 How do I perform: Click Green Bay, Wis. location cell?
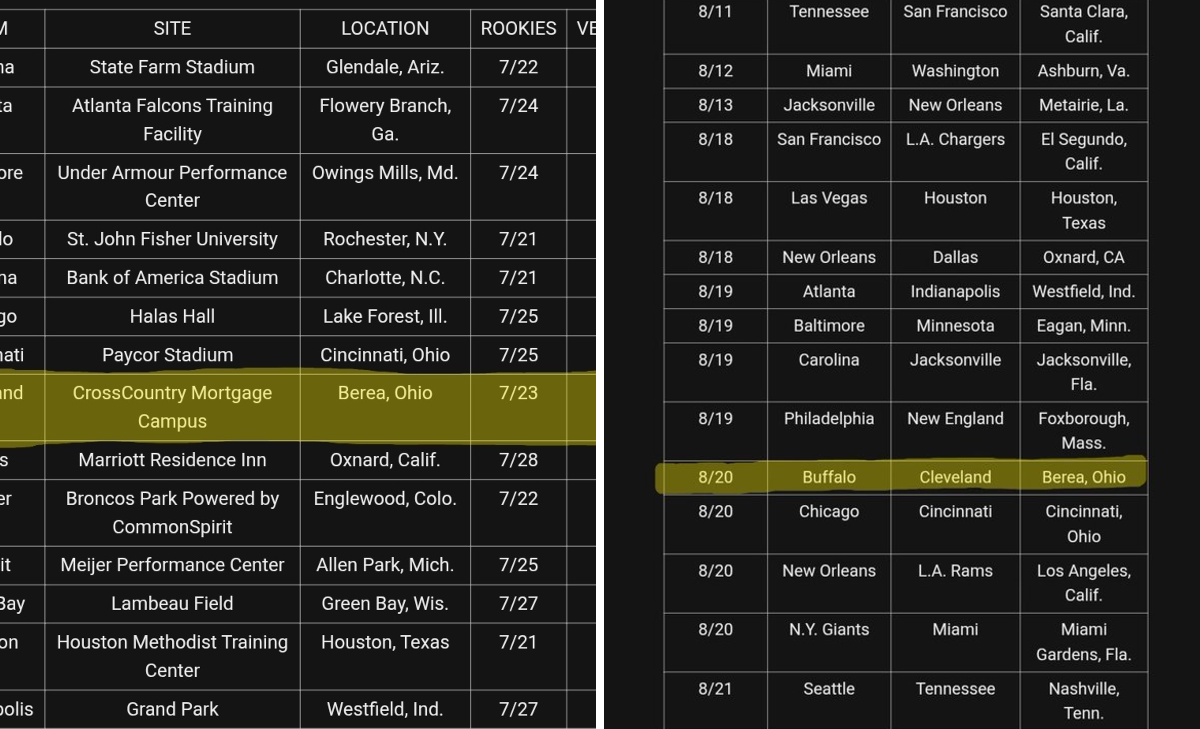[x=385, y=603]
